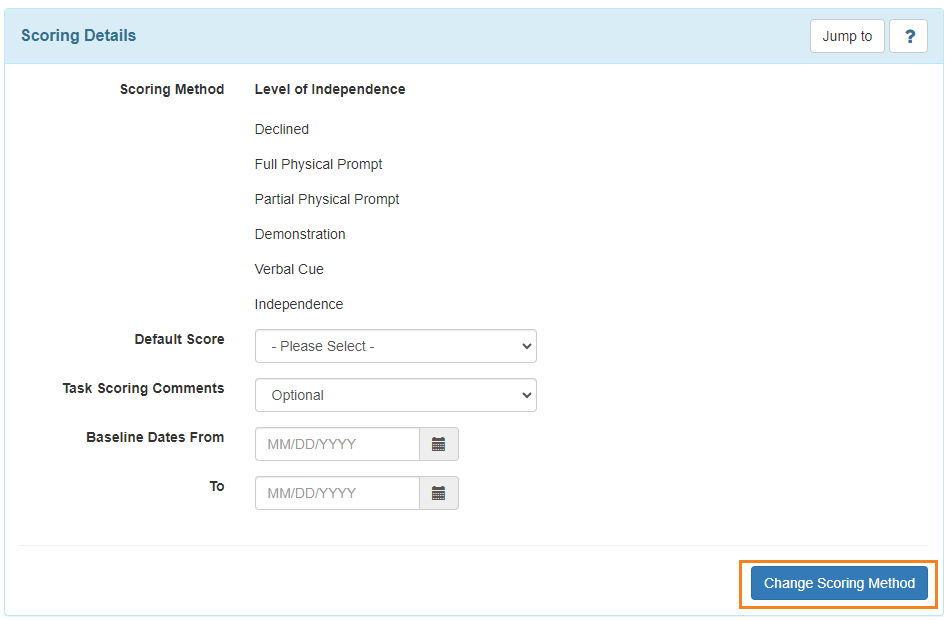The height and width of the screenshot is (620, 951).
Task: Click the Default Score label
Action: 179,339
